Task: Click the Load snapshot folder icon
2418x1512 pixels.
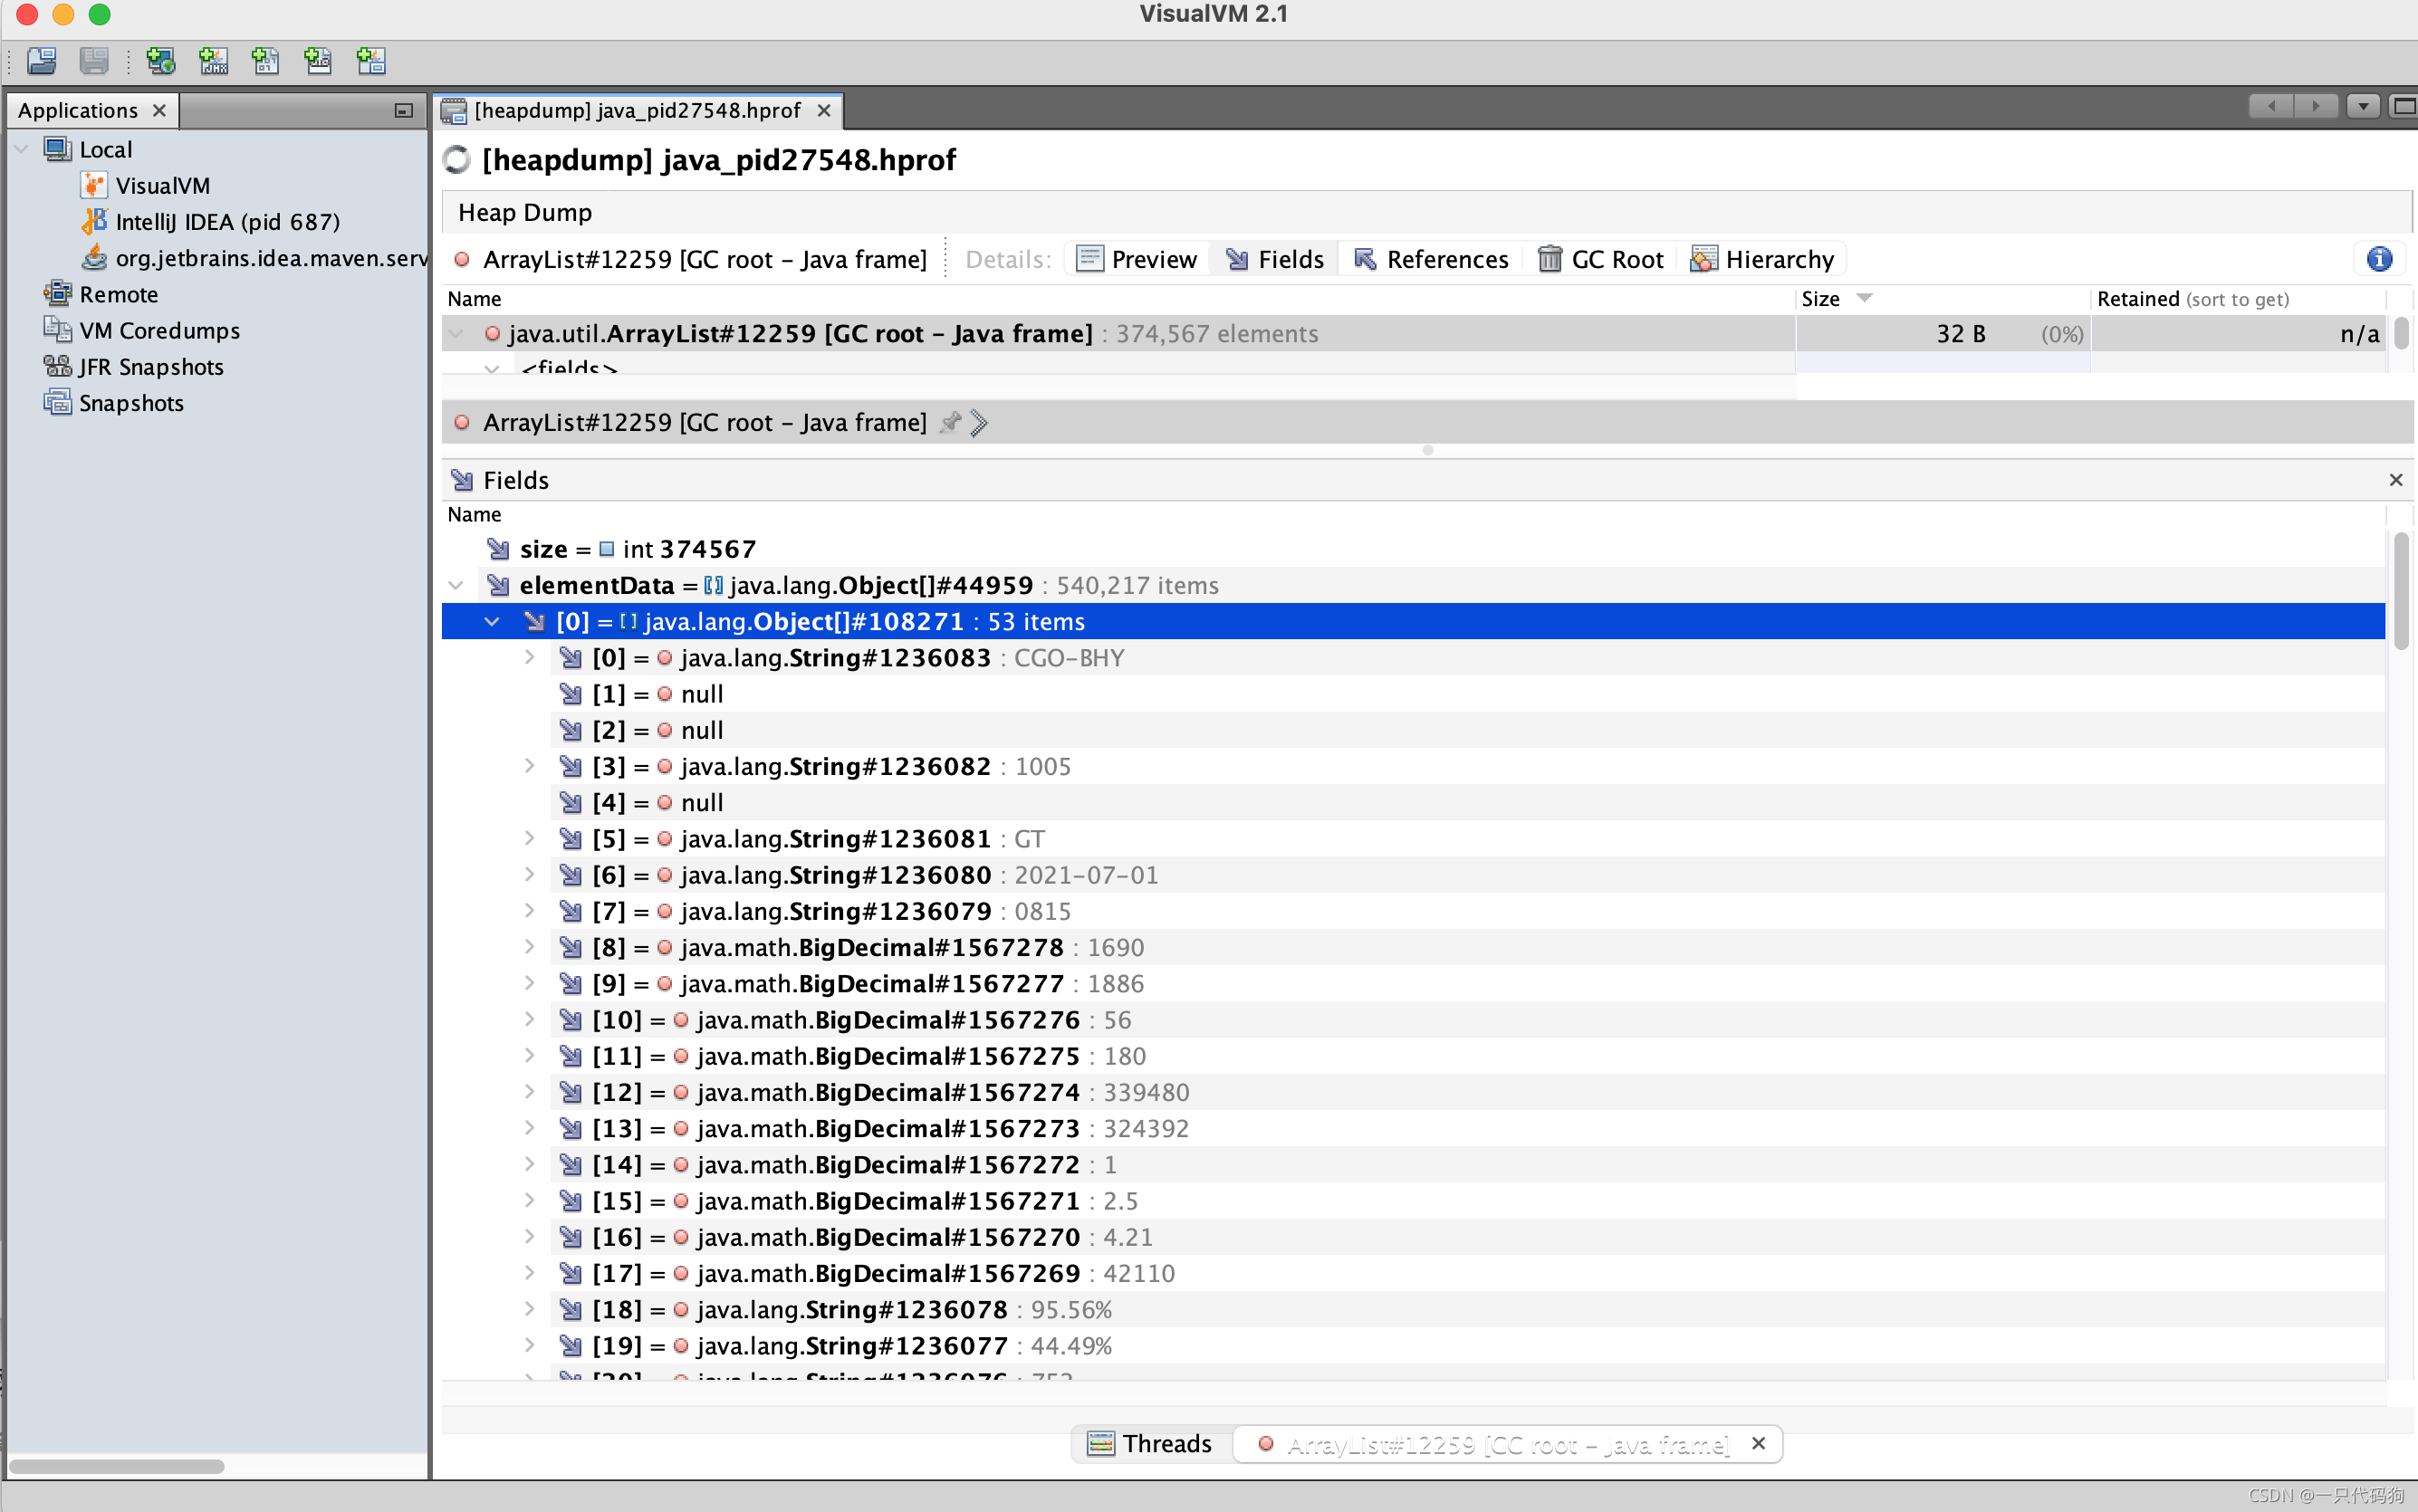Action: click(x=41, y=61)
